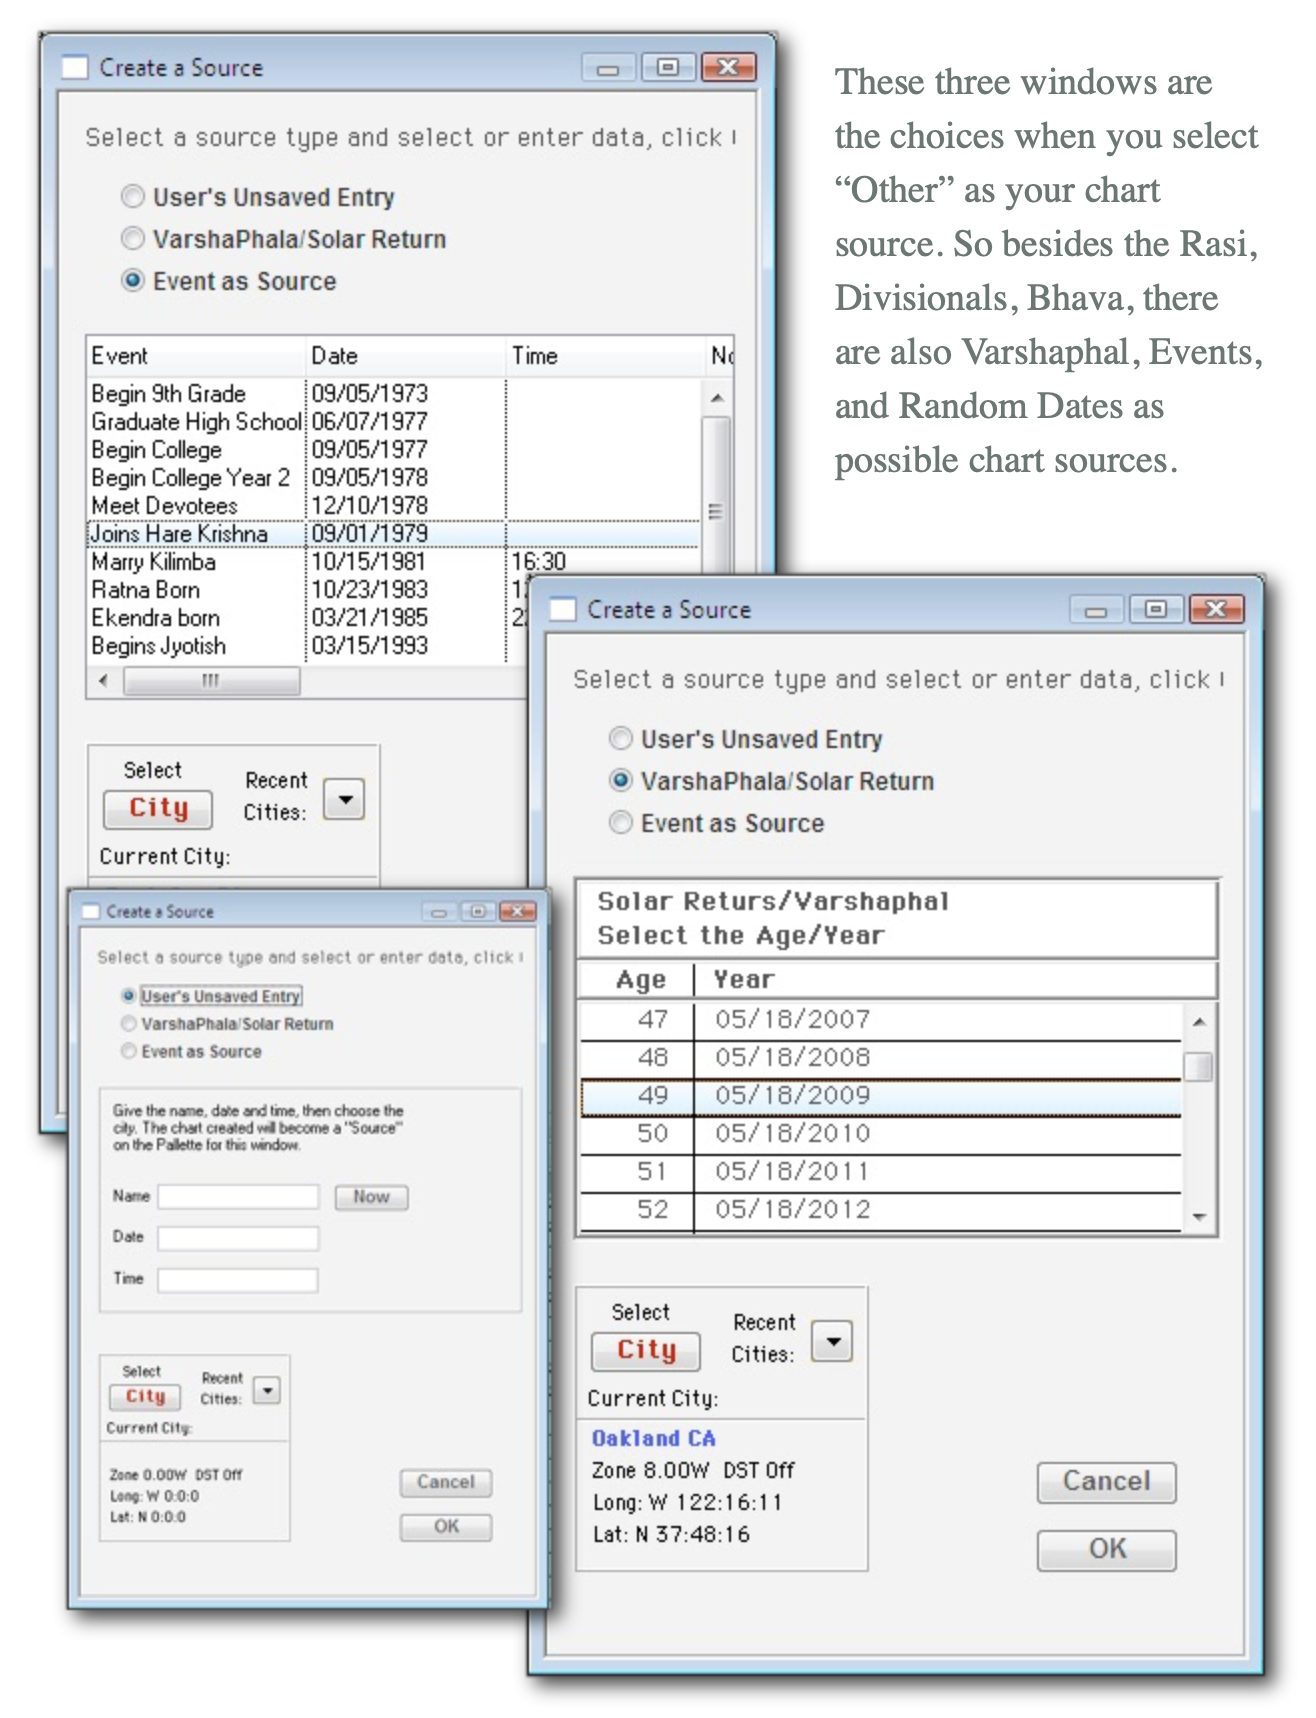Choose "Event as Source" in the Age/Year dialog

point(621,823)
